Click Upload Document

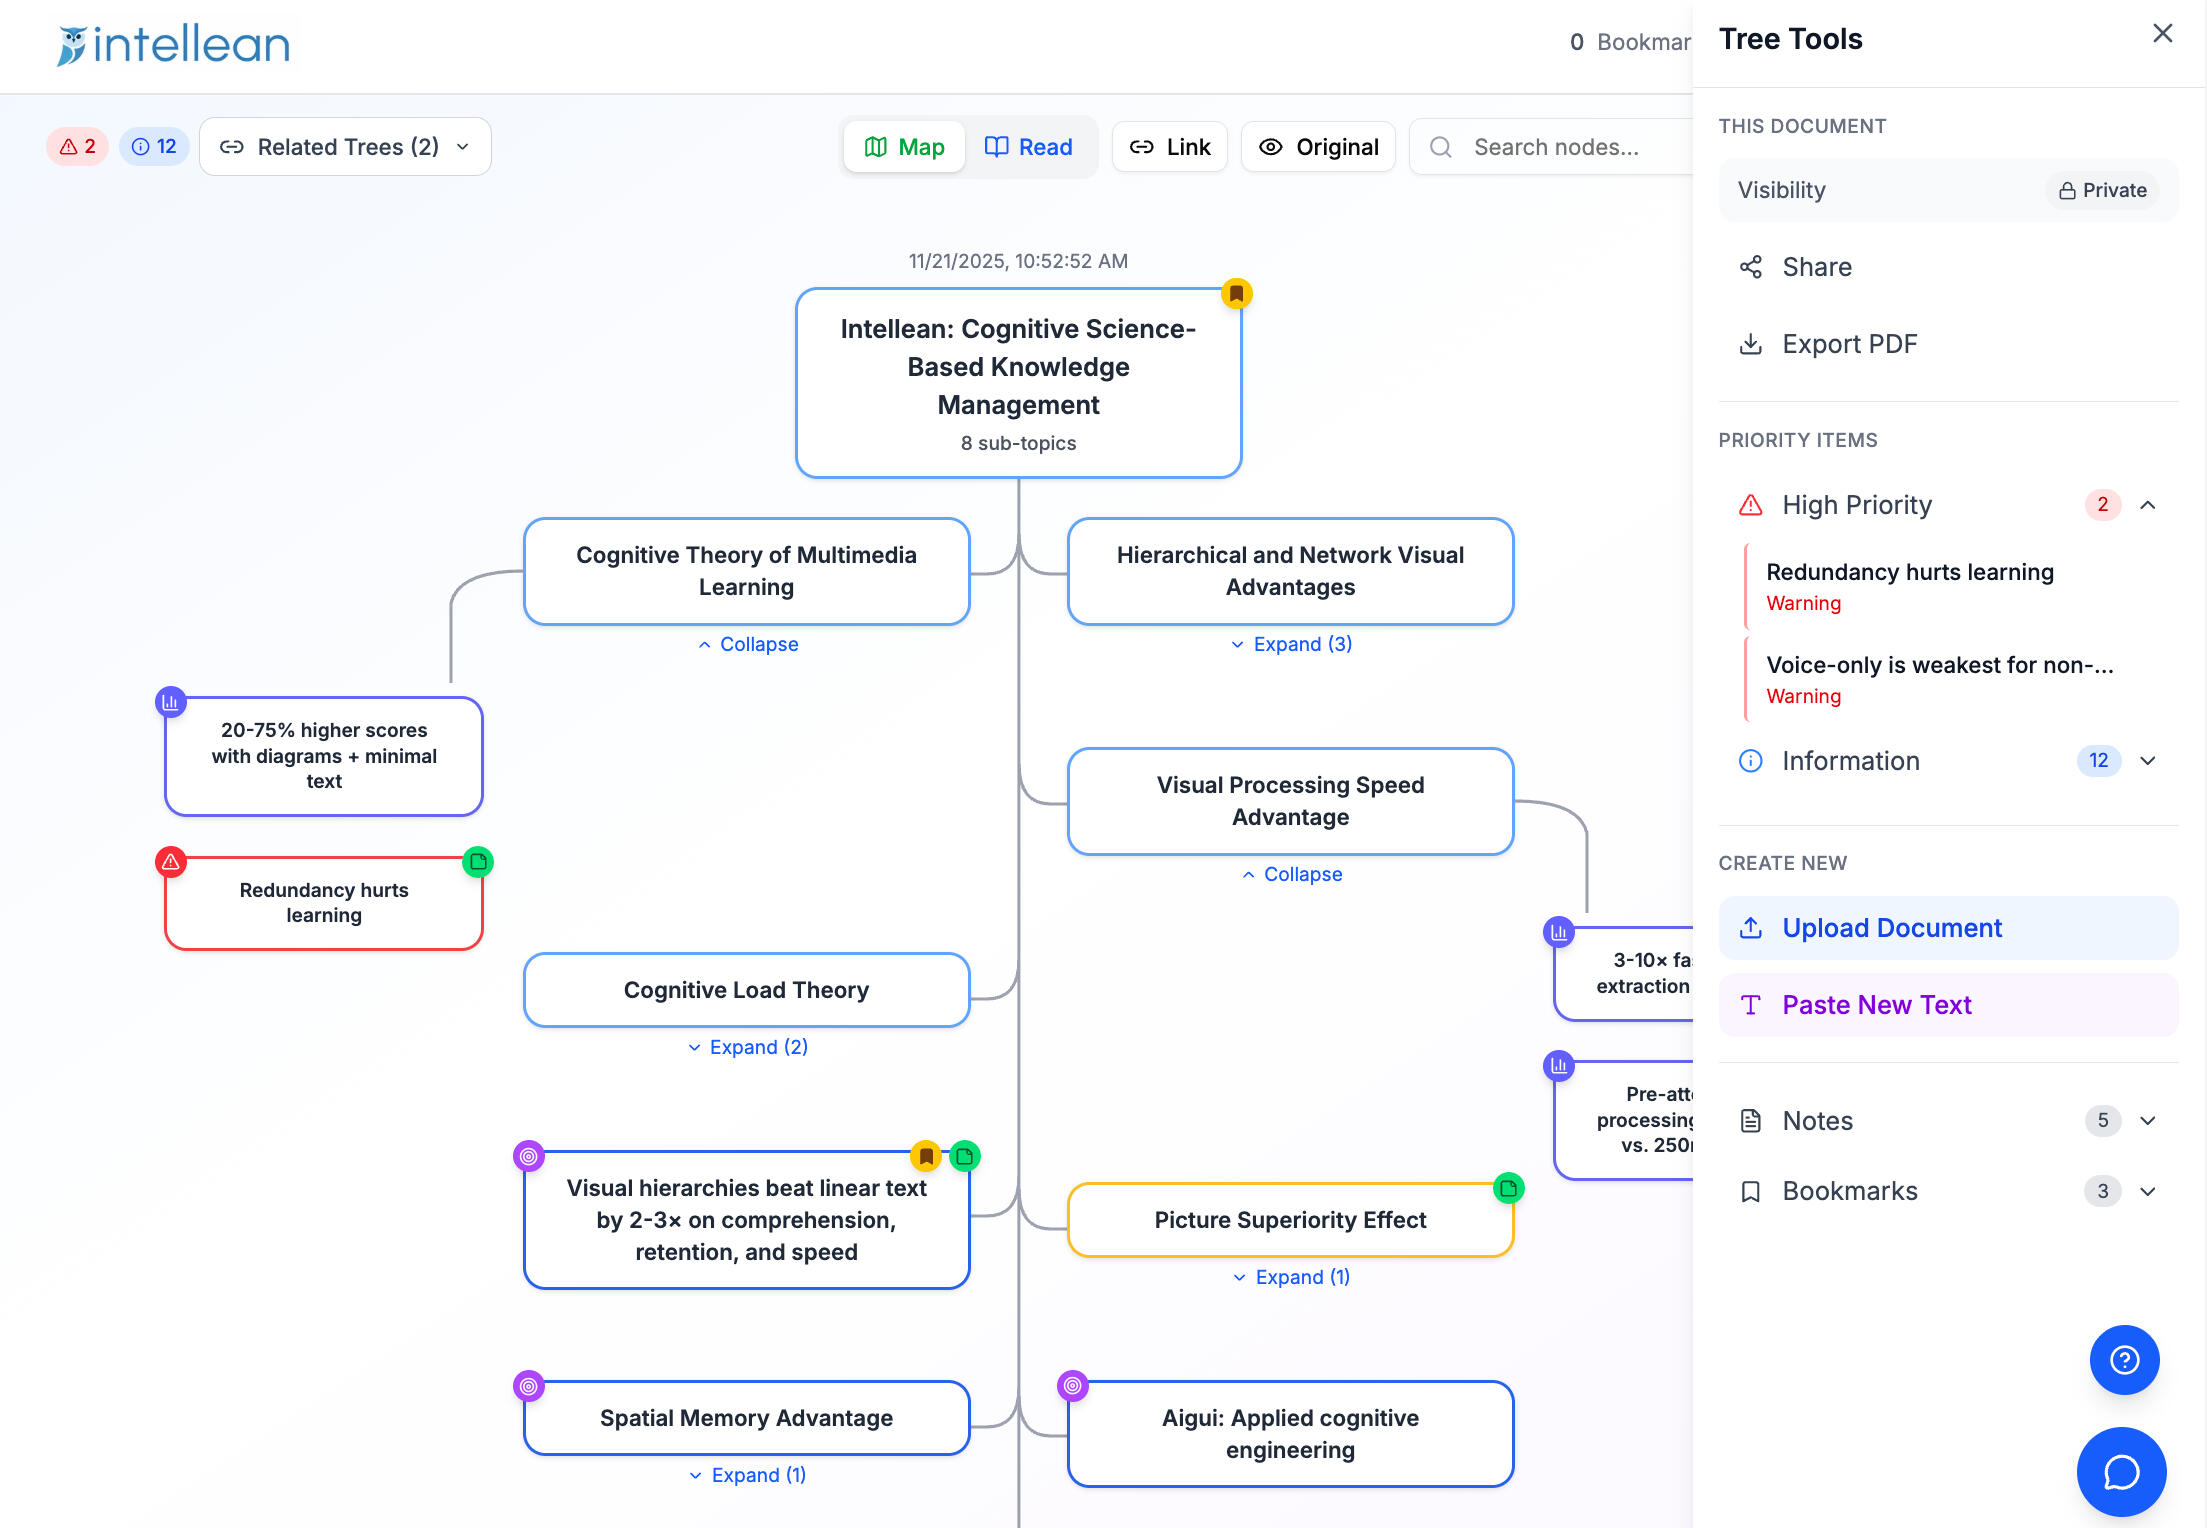coord(1948,928)
